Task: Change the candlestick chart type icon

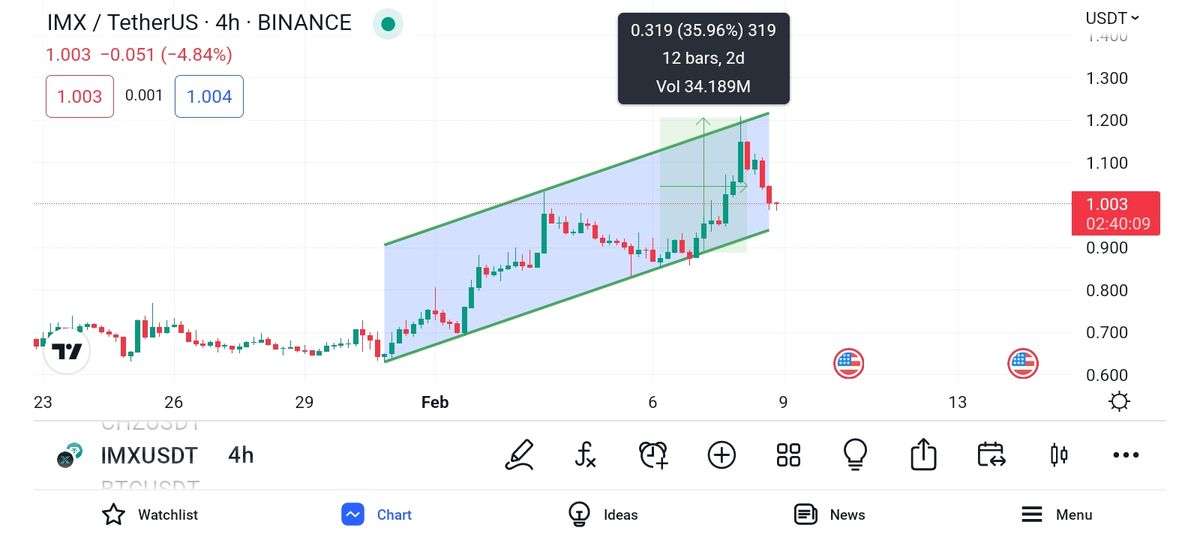Action: point(1058,455)
